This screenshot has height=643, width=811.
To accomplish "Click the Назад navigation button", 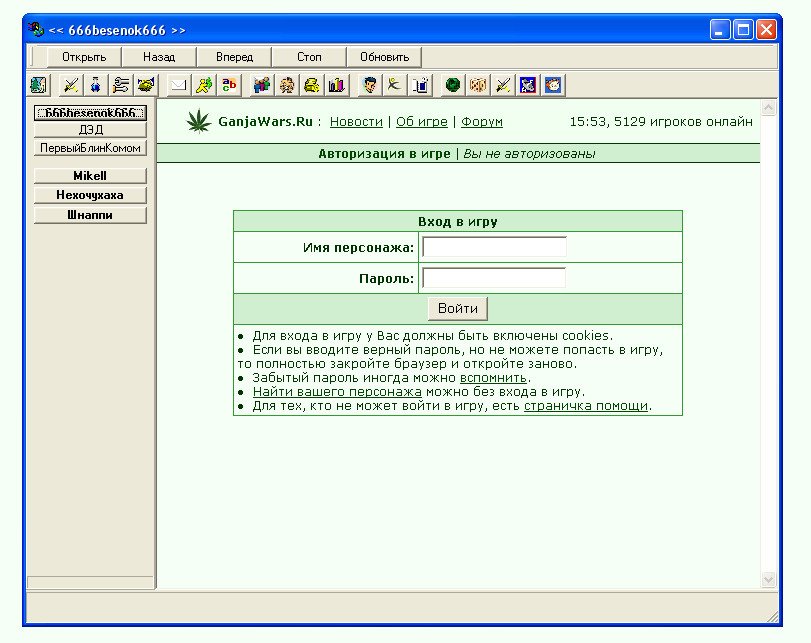I will pos(159,57).
